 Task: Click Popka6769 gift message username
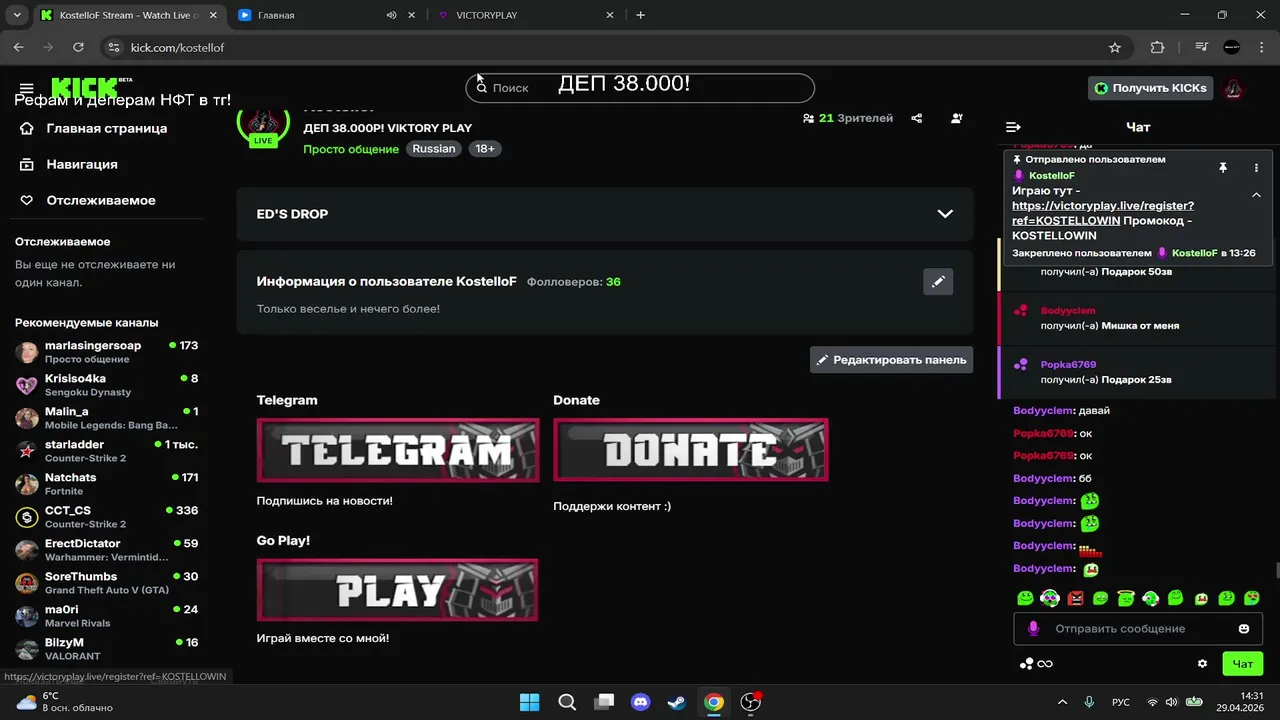pos(1068,365)
